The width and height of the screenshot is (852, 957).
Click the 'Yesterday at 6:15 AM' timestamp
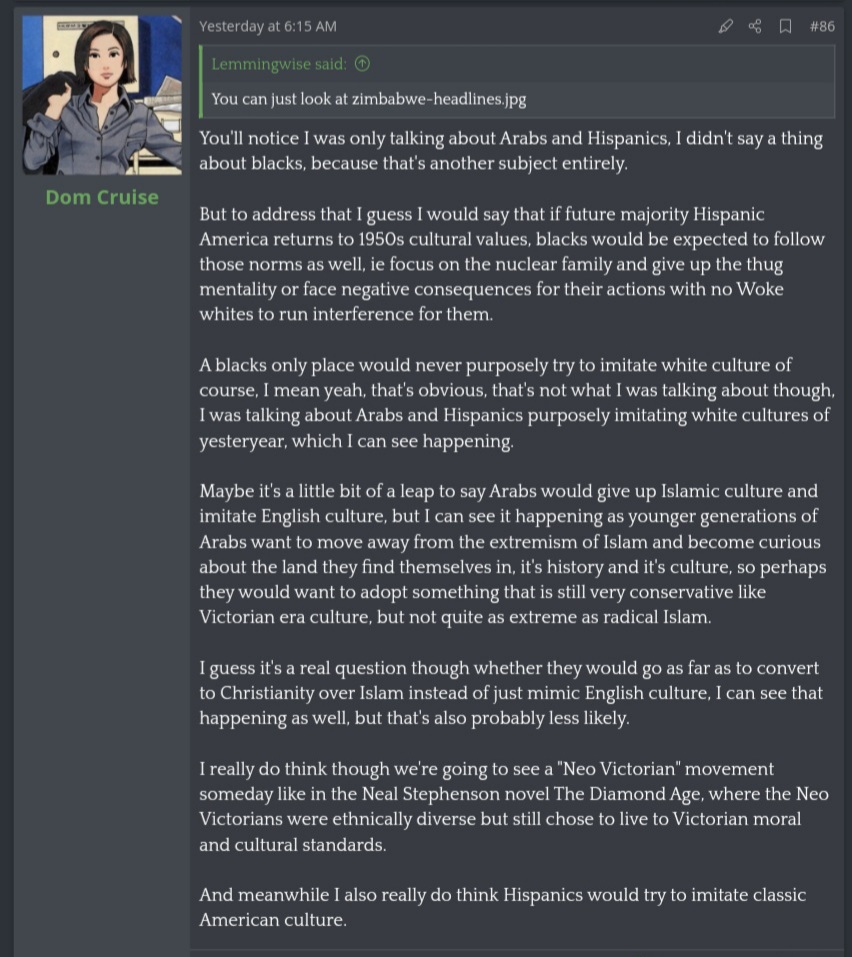(267, 26)
